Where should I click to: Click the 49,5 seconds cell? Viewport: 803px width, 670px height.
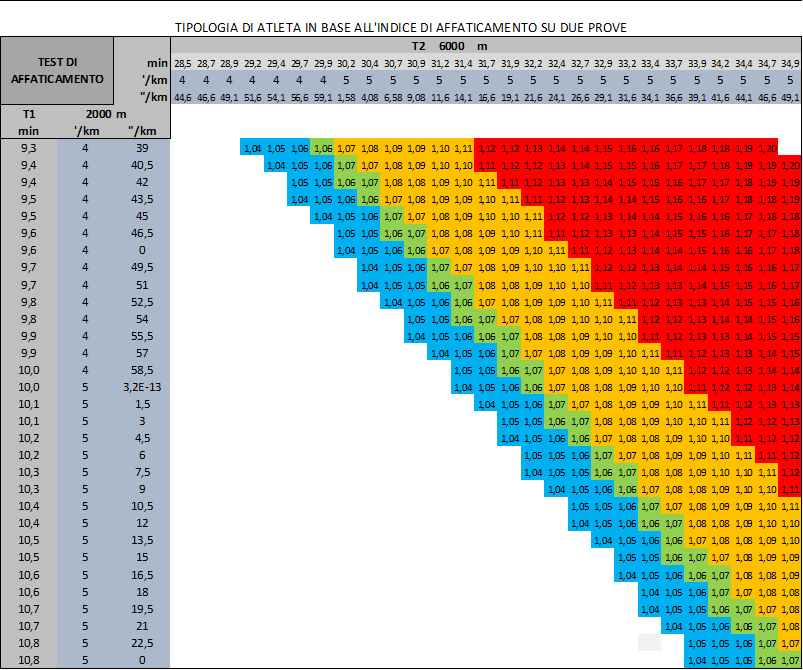click(142, 267)
